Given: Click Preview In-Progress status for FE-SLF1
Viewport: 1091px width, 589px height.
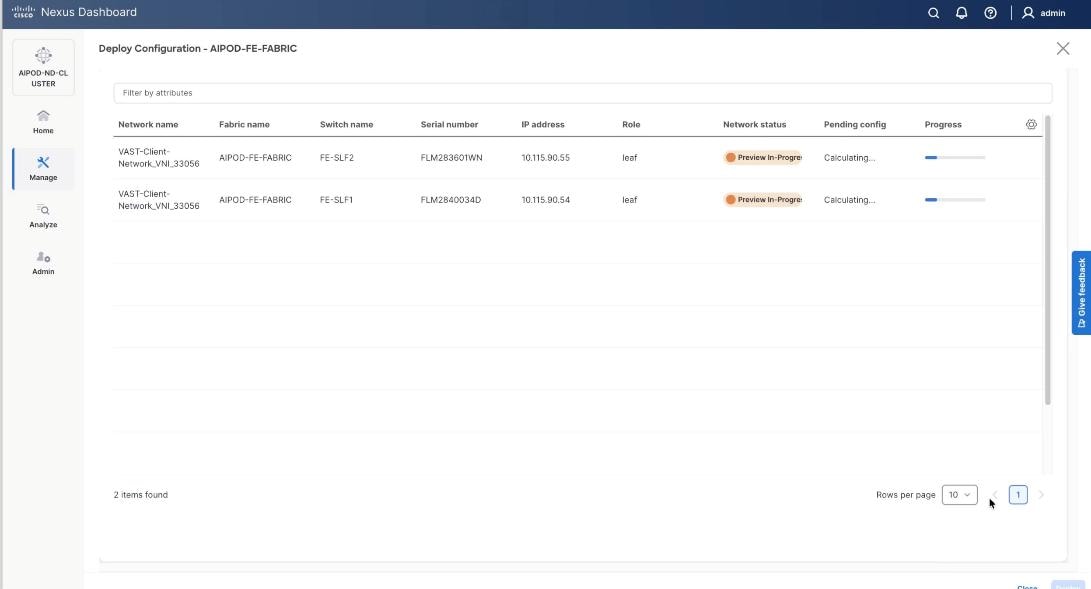Looking at the screenshot, I should pos(763,200).
